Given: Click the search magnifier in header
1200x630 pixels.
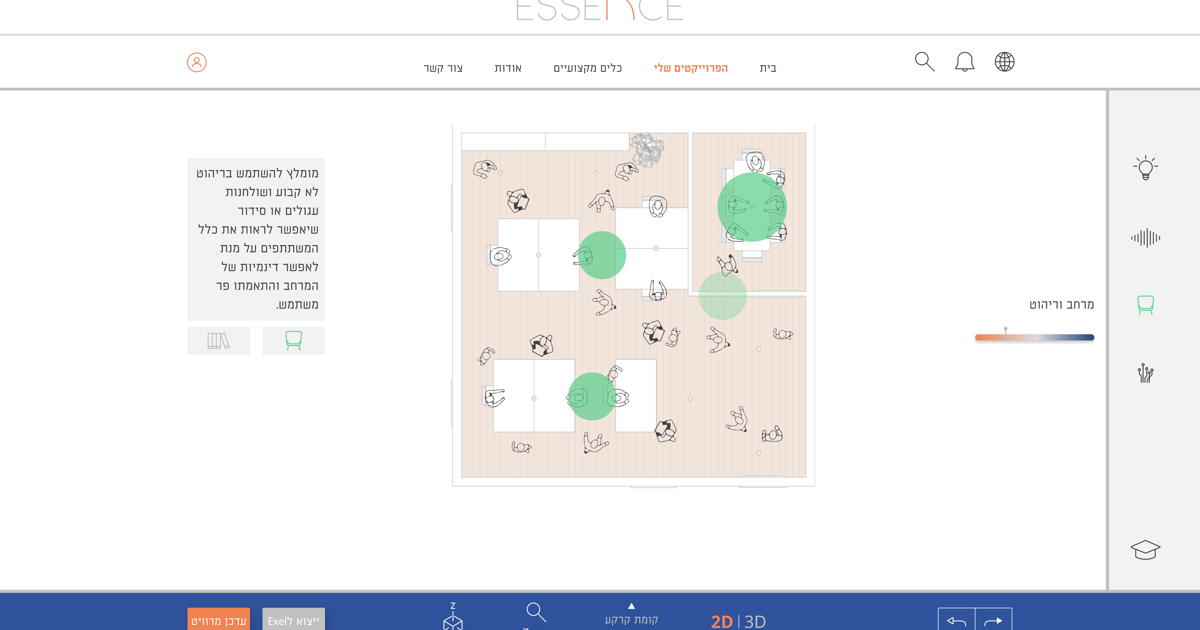Looking at the screenshot, I should [x=924, y=62].
